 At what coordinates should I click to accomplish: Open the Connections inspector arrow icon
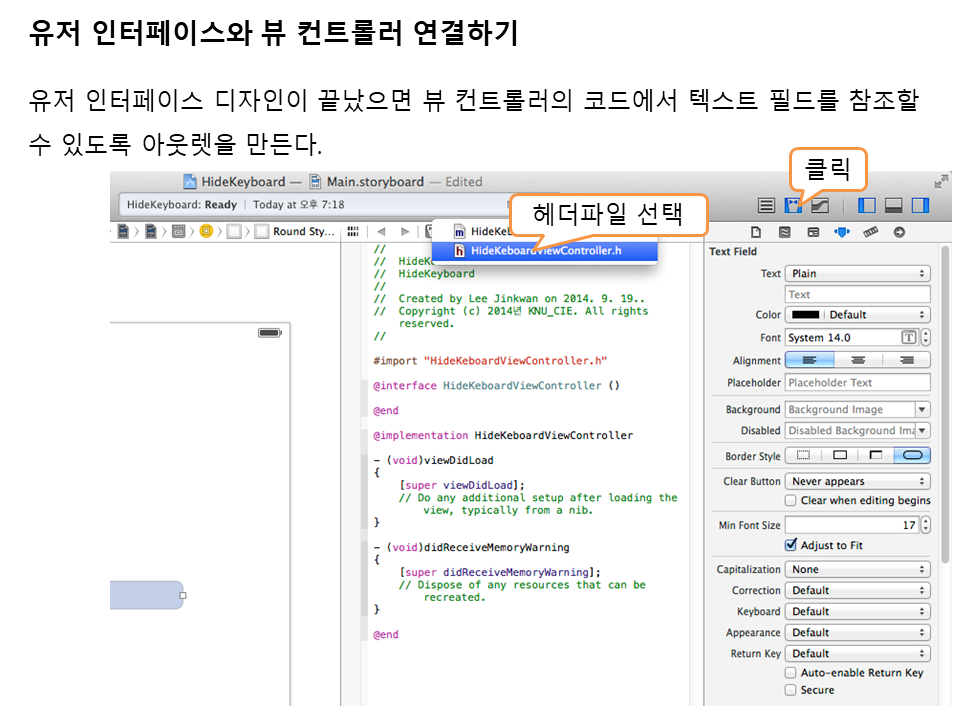pyautogui.click(x=899, y=232)
